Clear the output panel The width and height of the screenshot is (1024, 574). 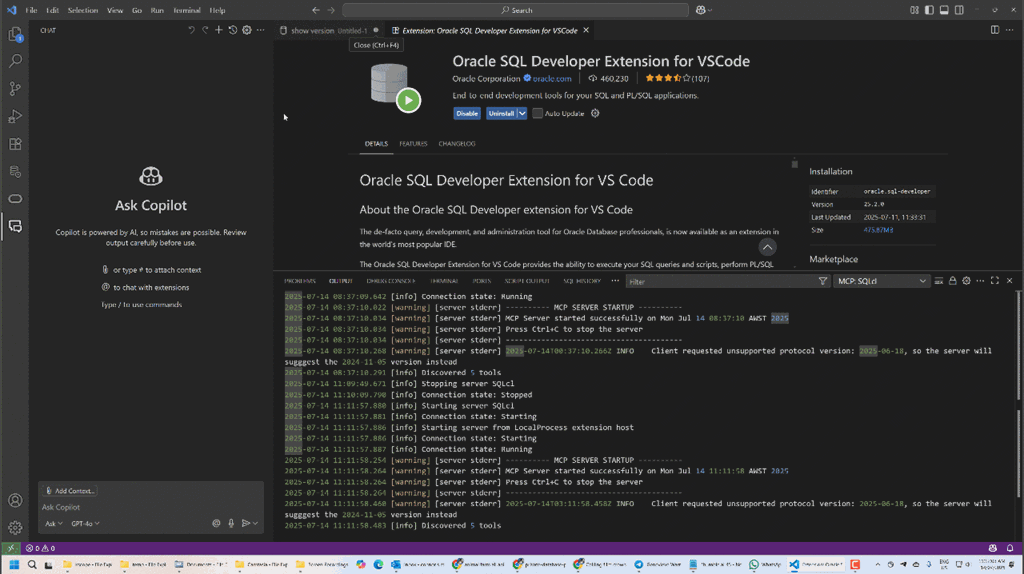tap(938, 281)
